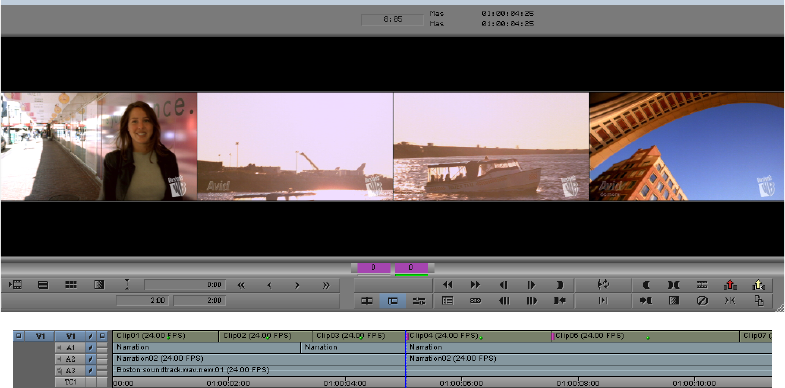Click the Mark In icon

(646, 285)
